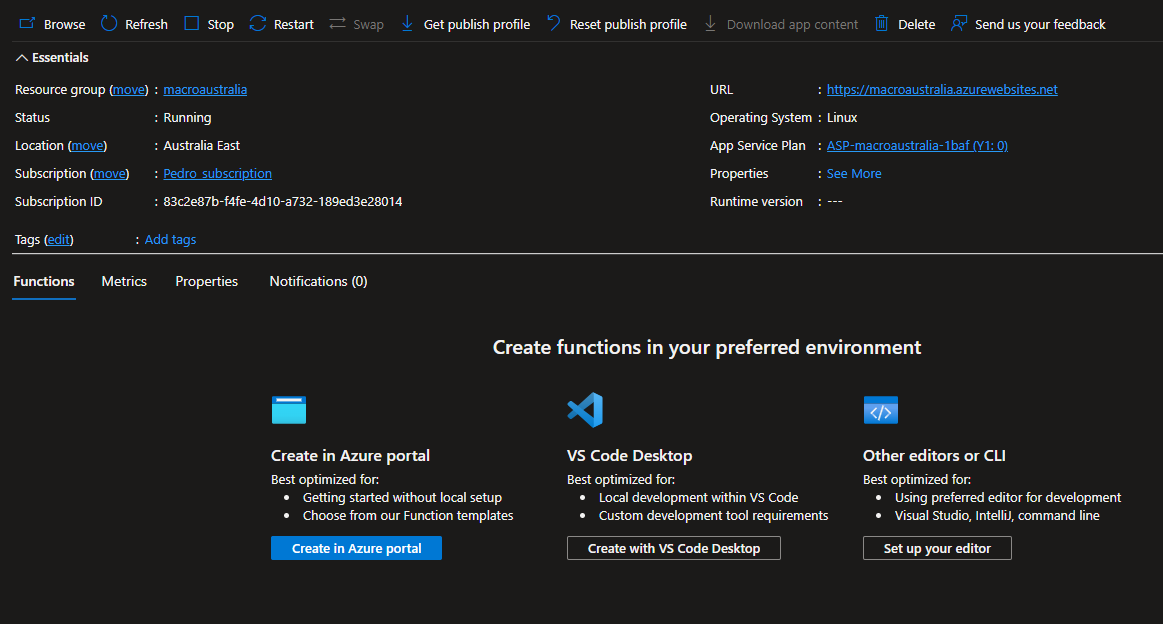Click the Browse label in toolbar

click(x=65, y=24)
